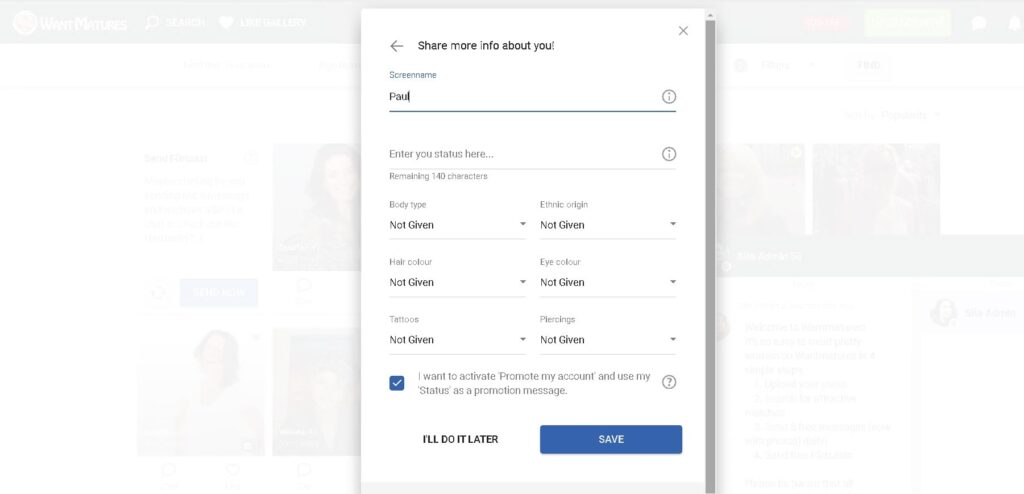Toggle the Promote my account checkbox
This screenshot has width=1024, height=494.
[x=396, y=383]
